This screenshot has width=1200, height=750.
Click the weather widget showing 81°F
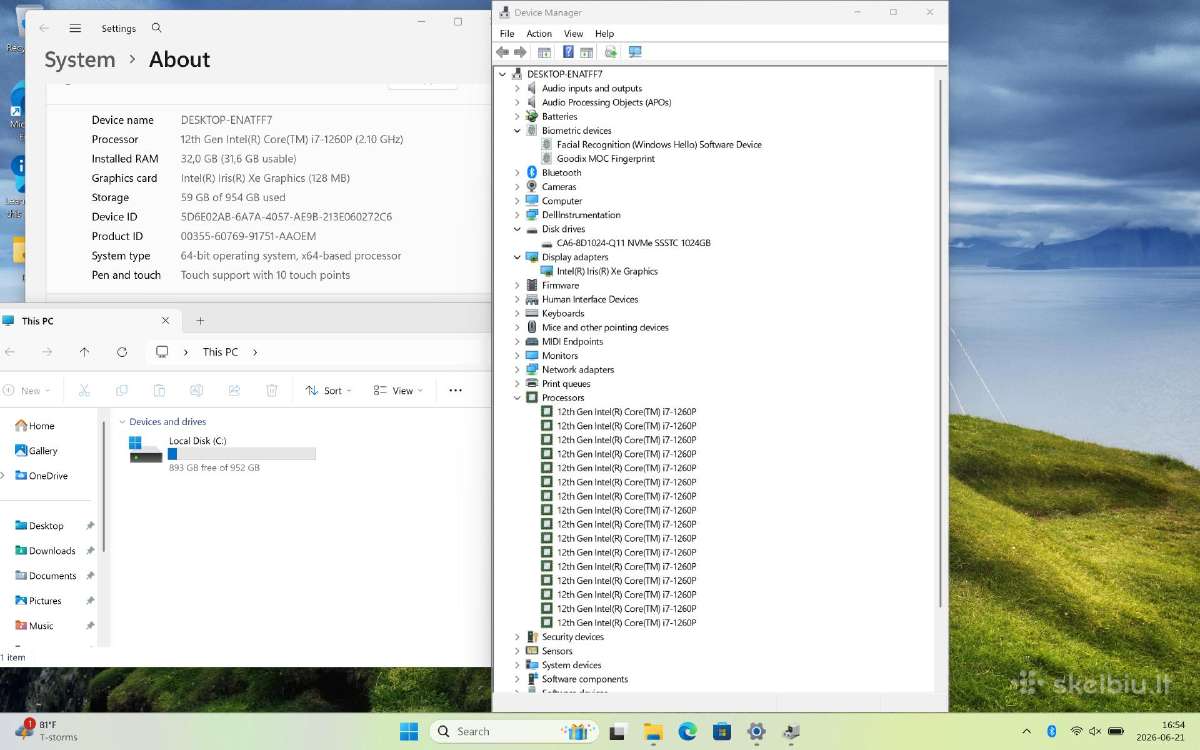[46, 731]
